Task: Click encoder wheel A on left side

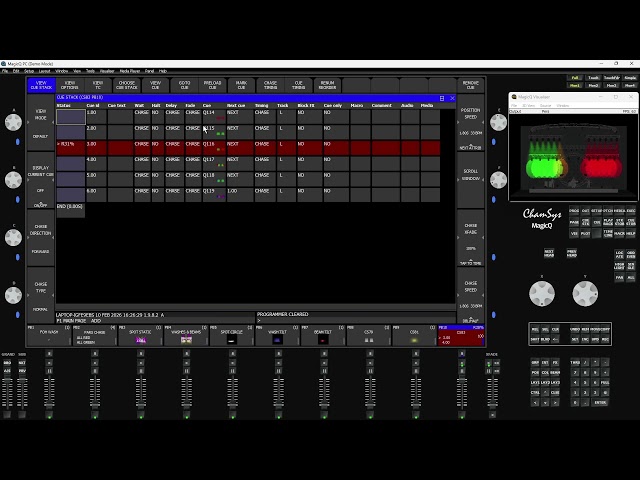Action: [x=13, y=122]
